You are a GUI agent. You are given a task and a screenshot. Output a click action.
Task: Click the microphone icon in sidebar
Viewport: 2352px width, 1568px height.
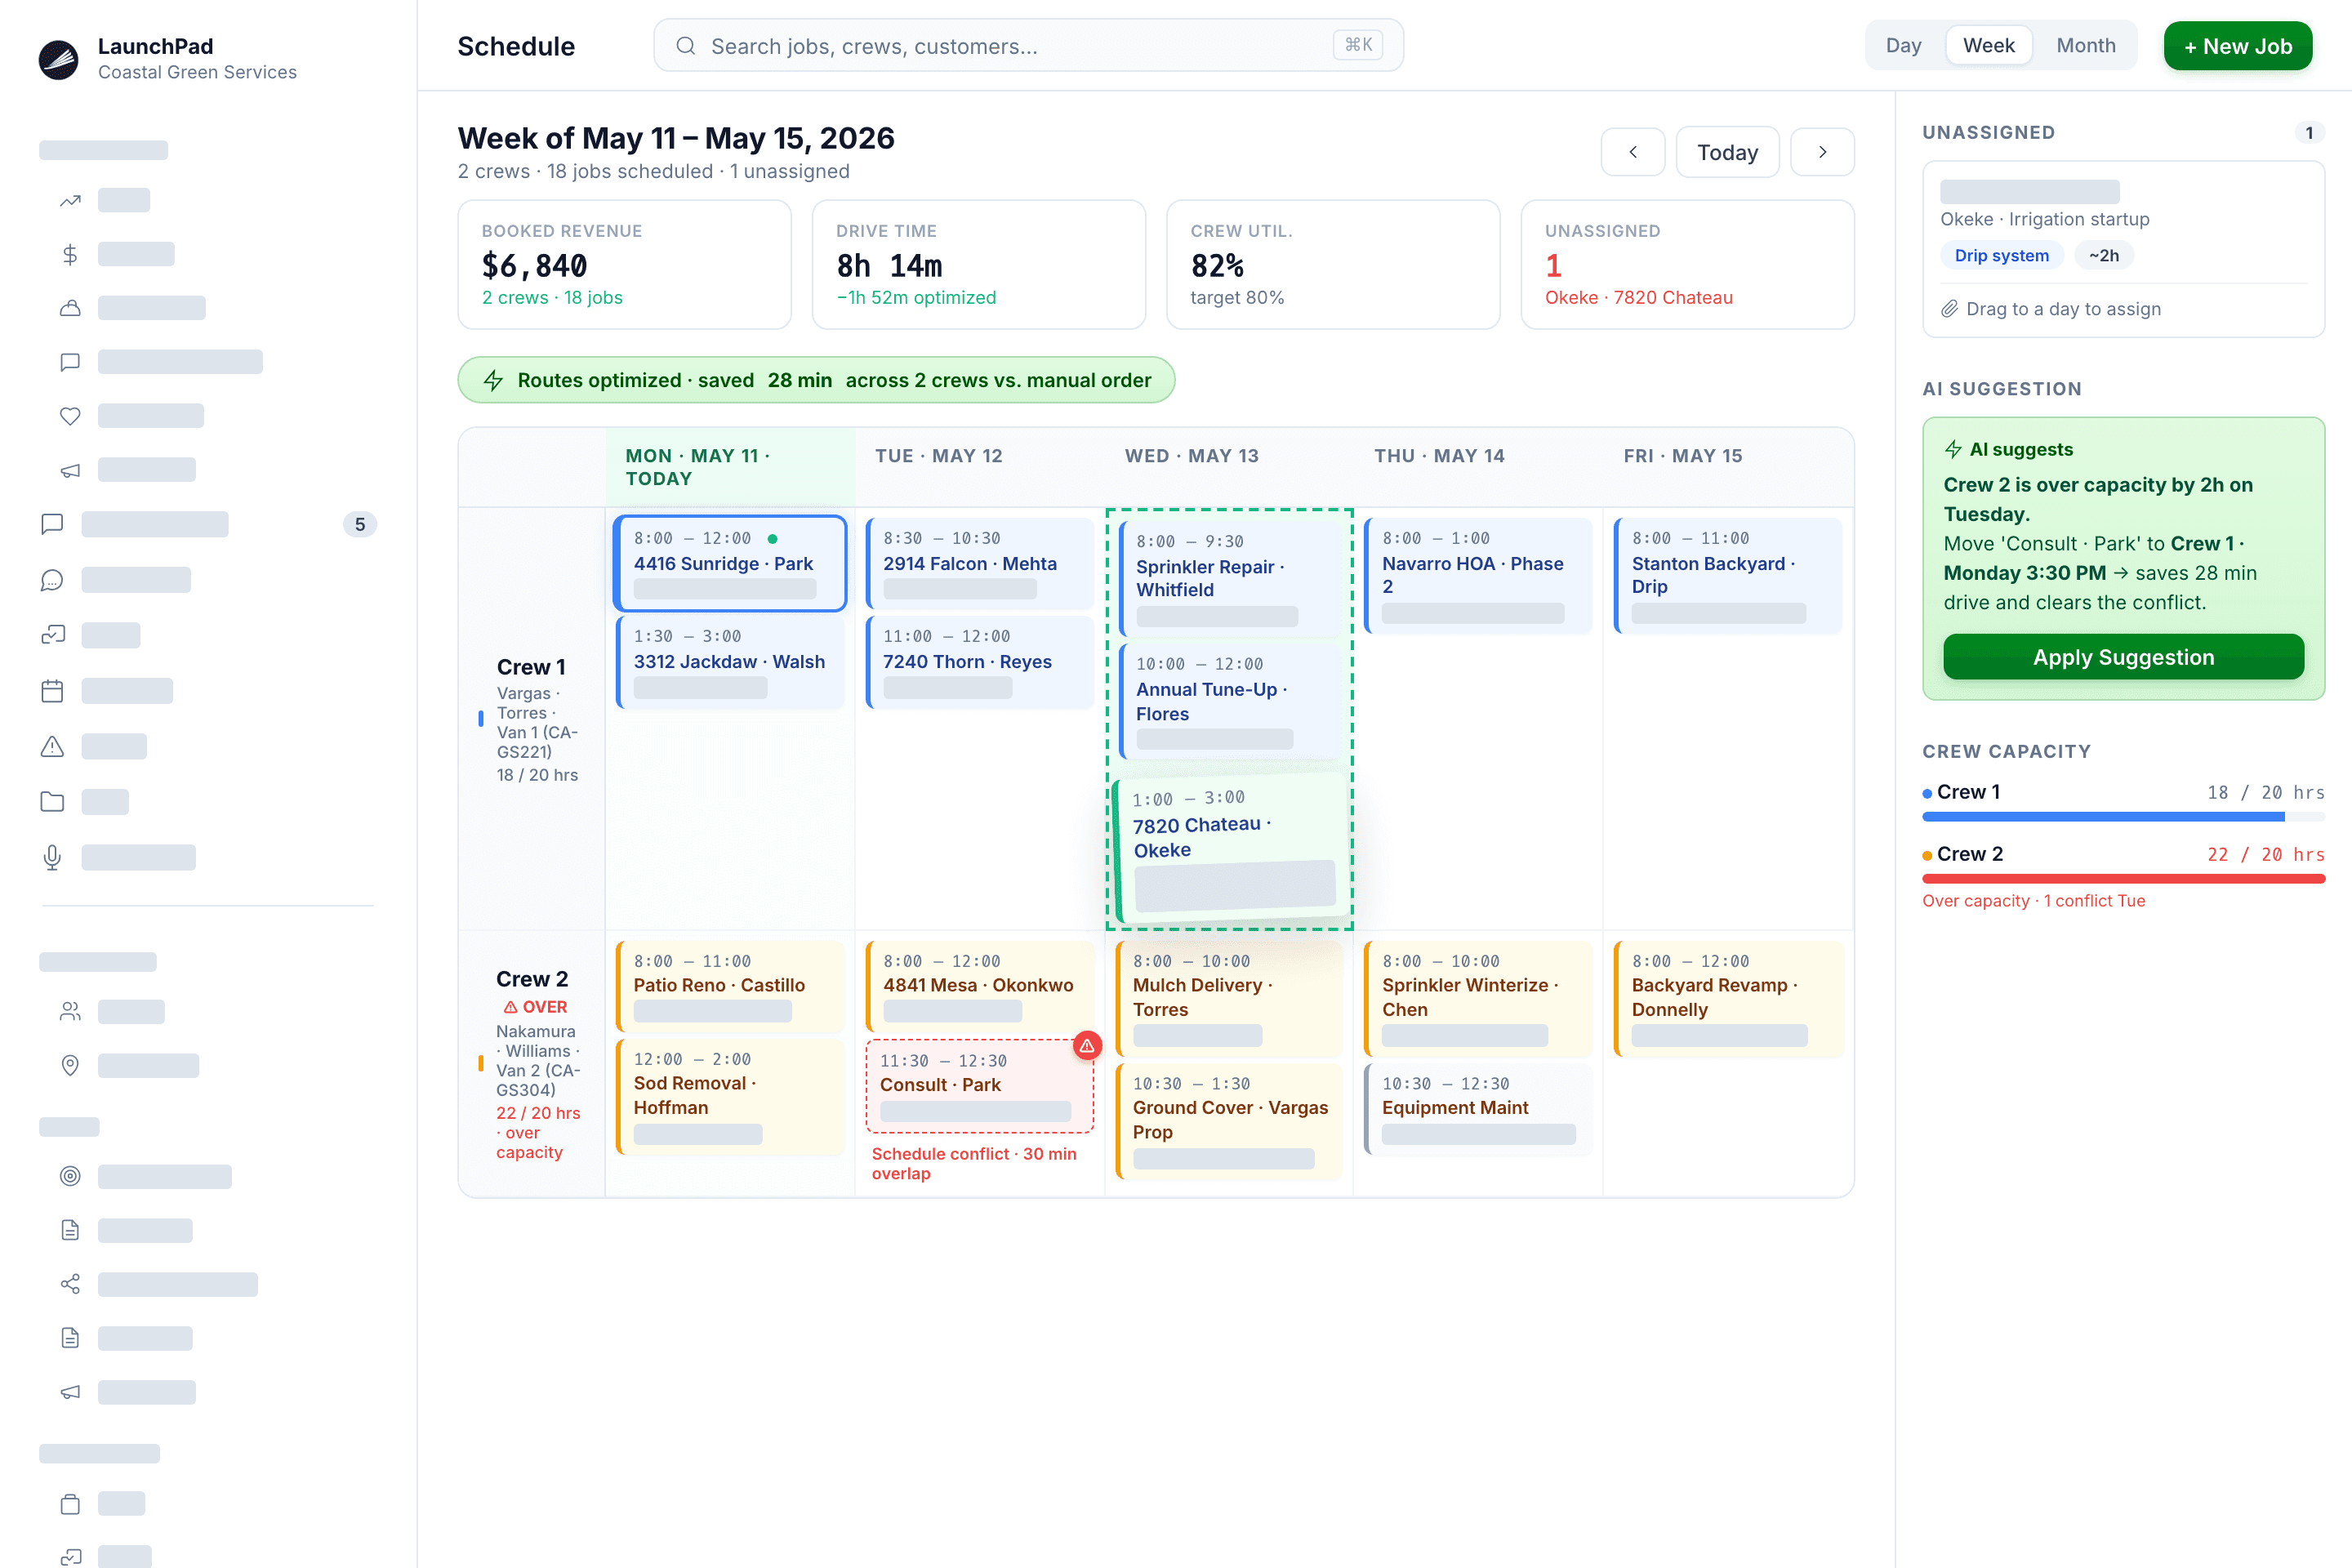point(52,857)
